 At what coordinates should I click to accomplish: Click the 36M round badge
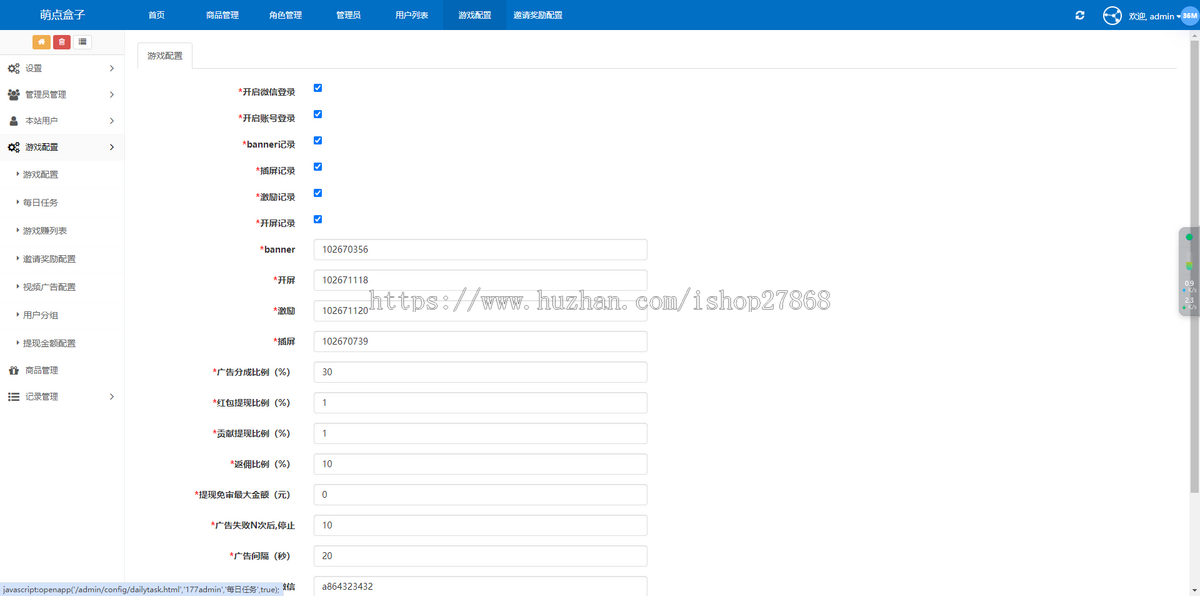coord(1190,16)
